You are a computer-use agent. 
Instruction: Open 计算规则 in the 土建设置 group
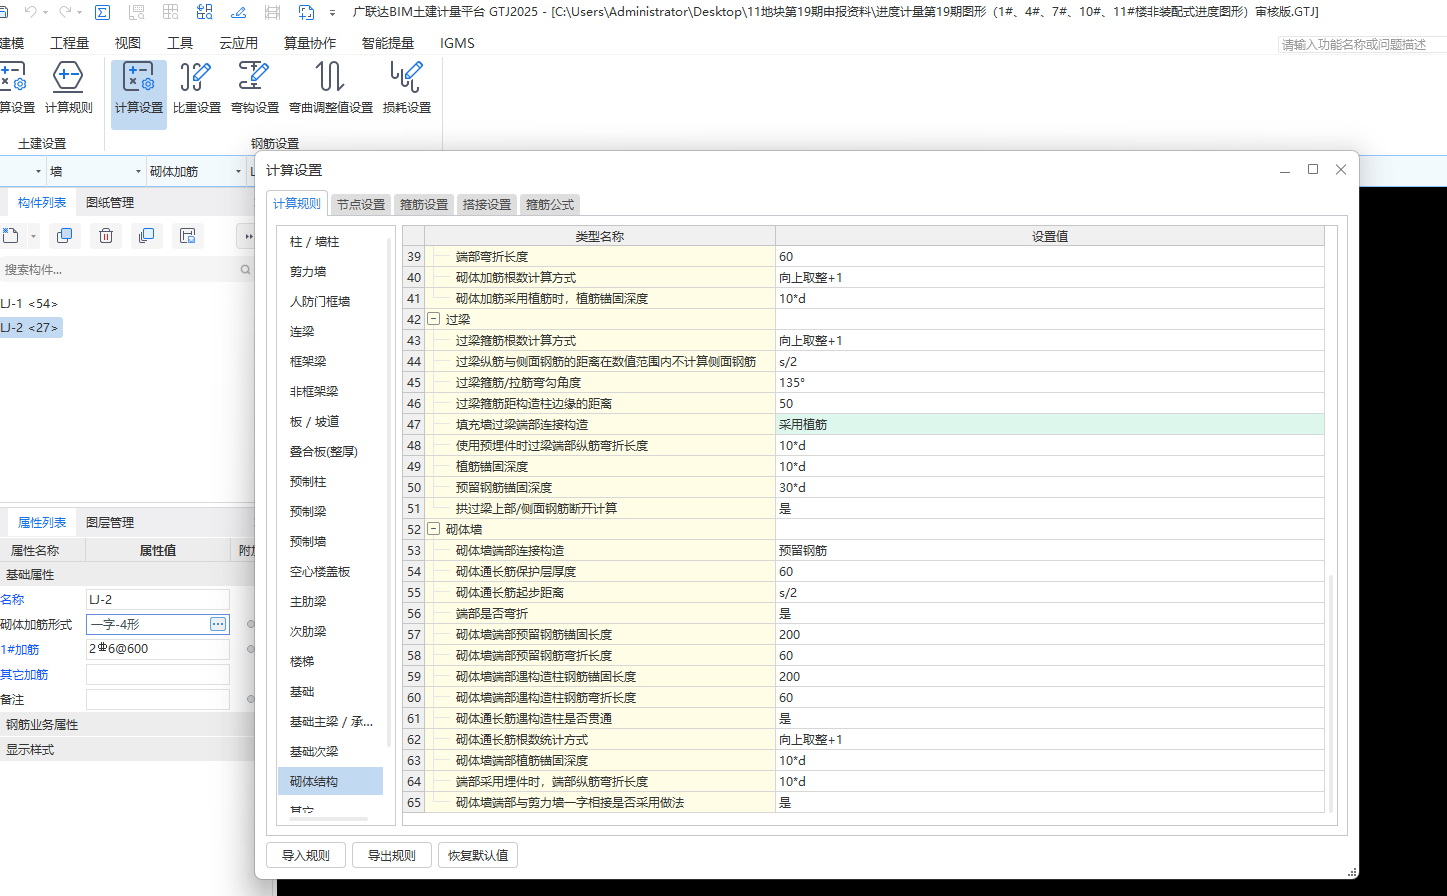pos(68,89)
